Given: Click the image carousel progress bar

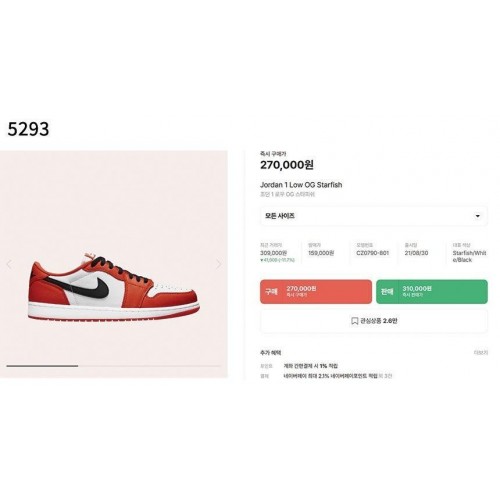Looking at the screenshot, I should 113,366.
